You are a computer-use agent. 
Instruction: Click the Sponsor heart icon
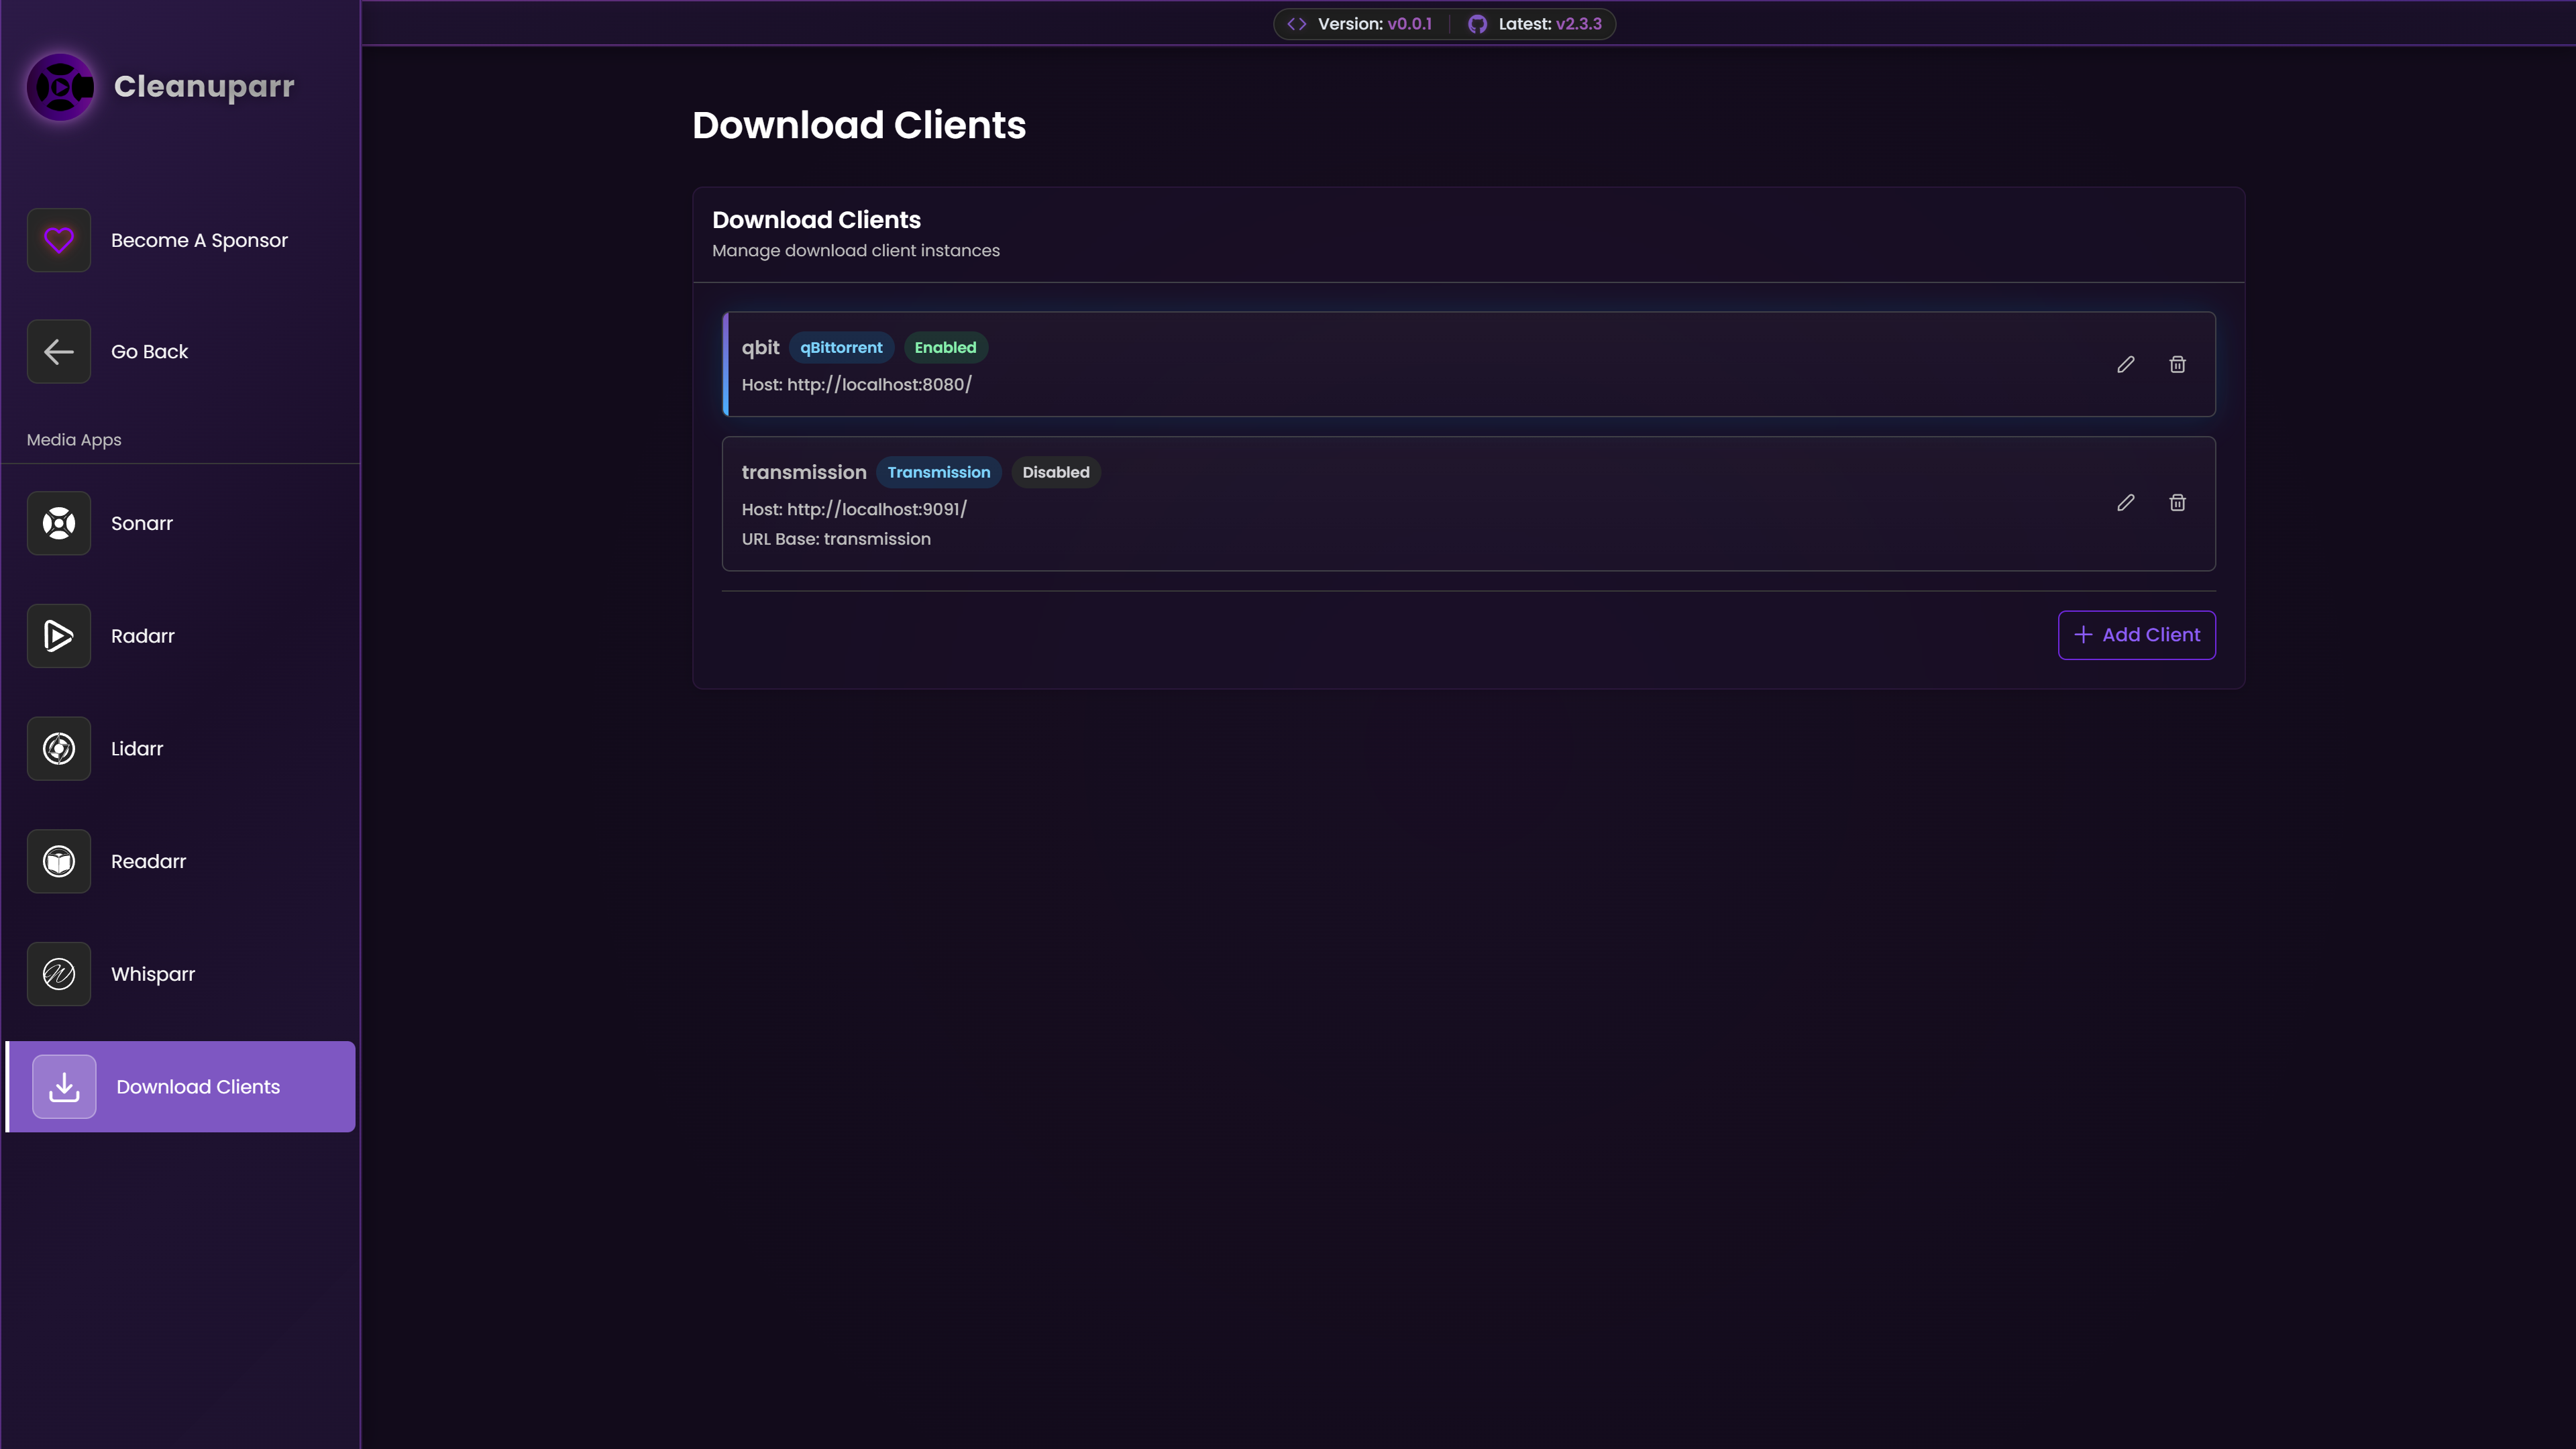pos(59,240)
